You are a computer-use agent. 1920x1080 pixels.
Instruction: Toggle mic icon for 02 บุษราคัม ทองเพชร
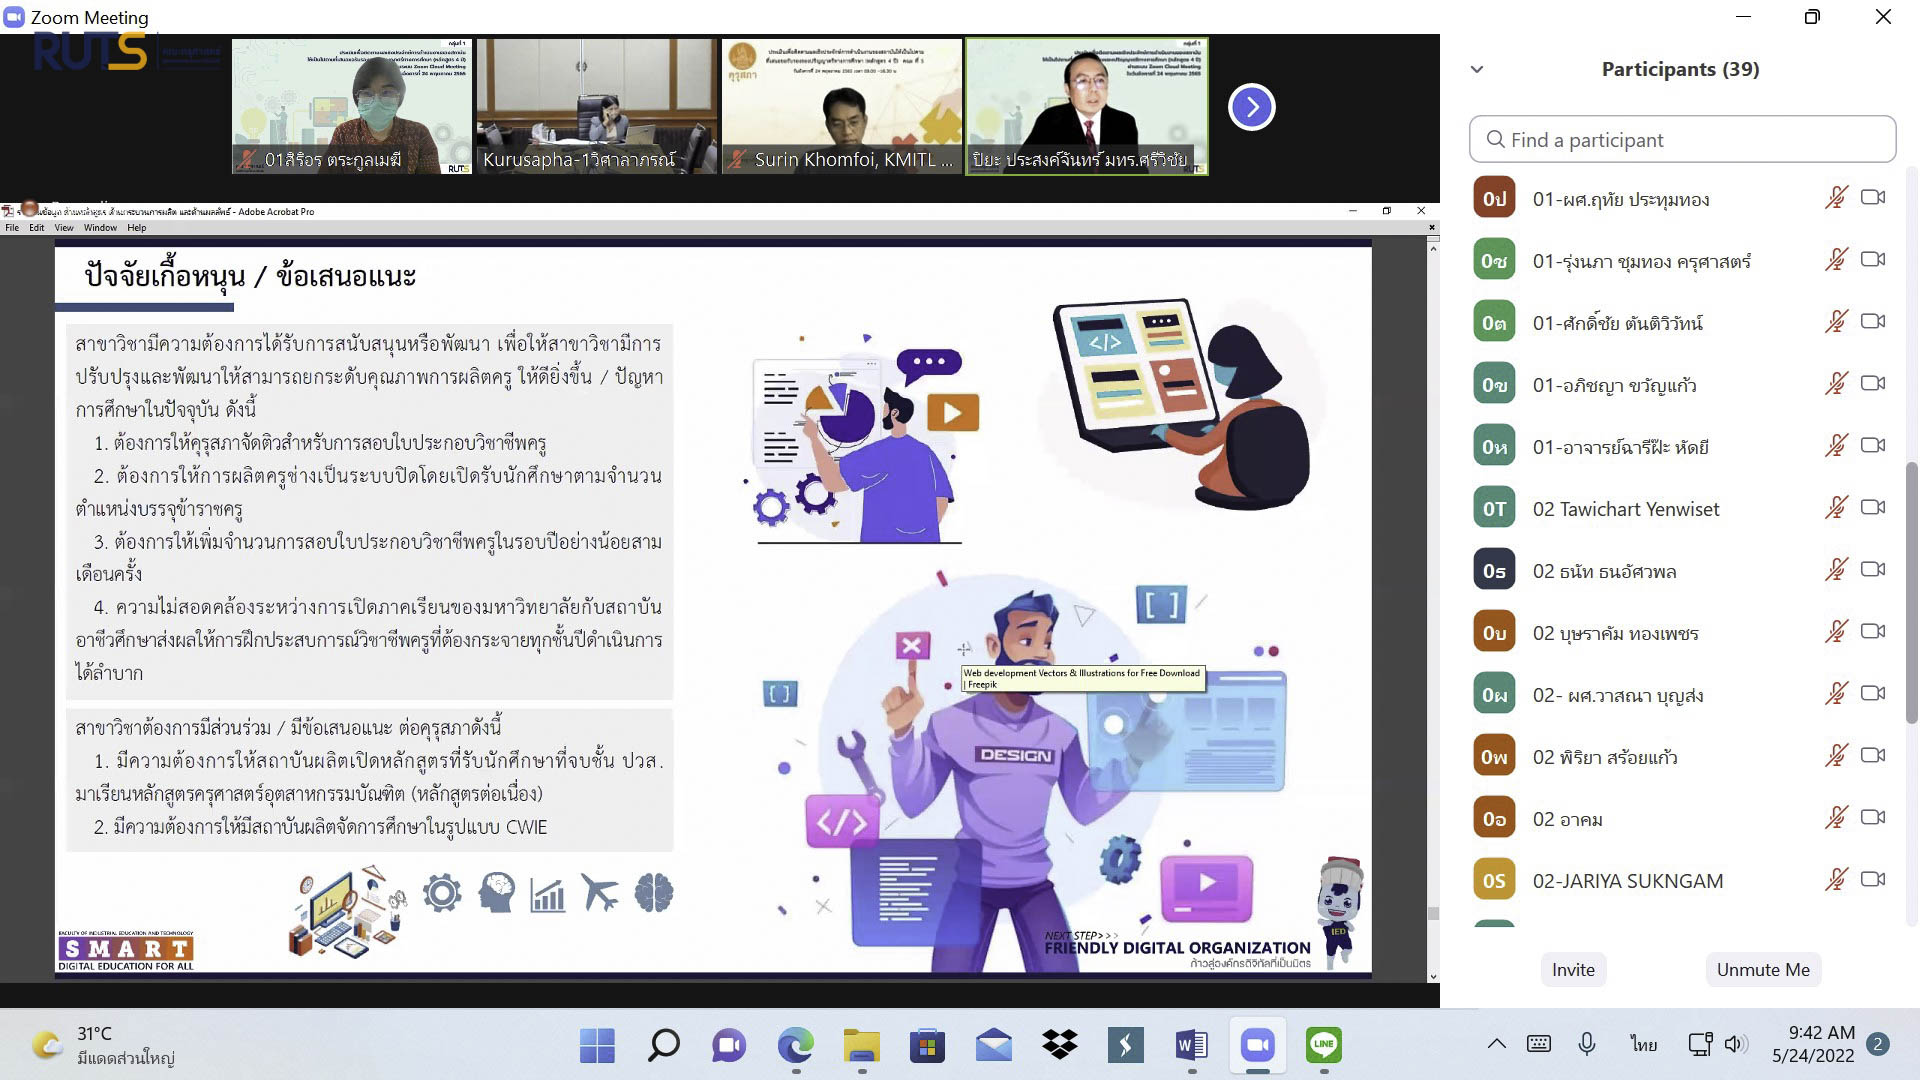[x=1836, y=632]
